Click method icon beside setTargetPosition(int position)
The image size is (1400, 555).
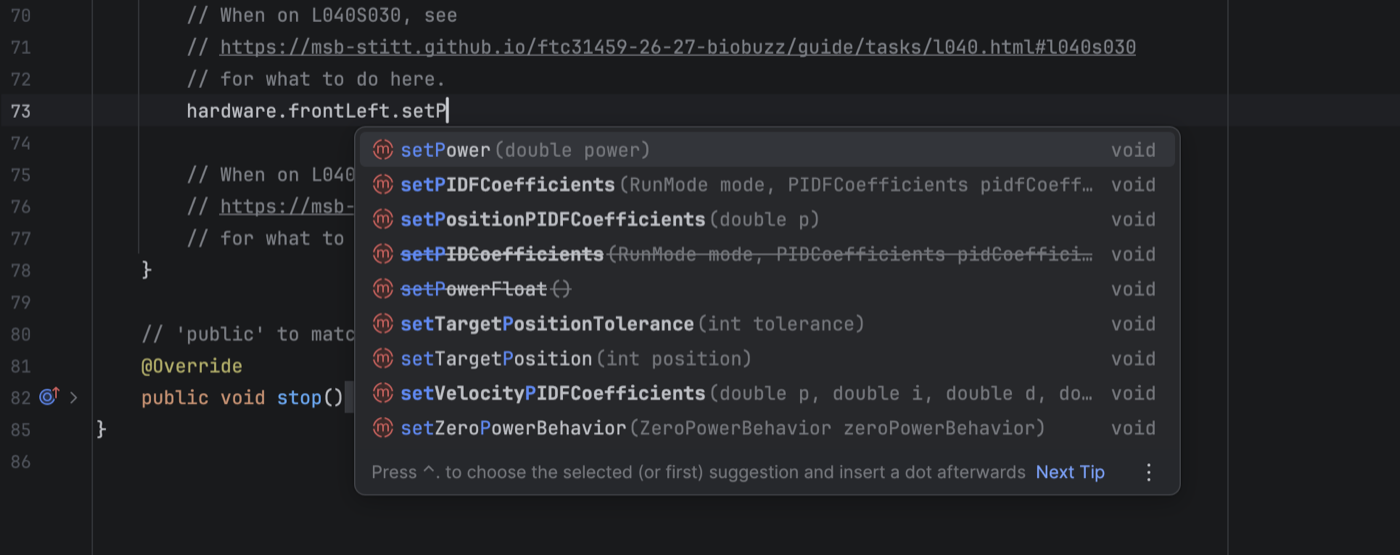pos(382,359)
